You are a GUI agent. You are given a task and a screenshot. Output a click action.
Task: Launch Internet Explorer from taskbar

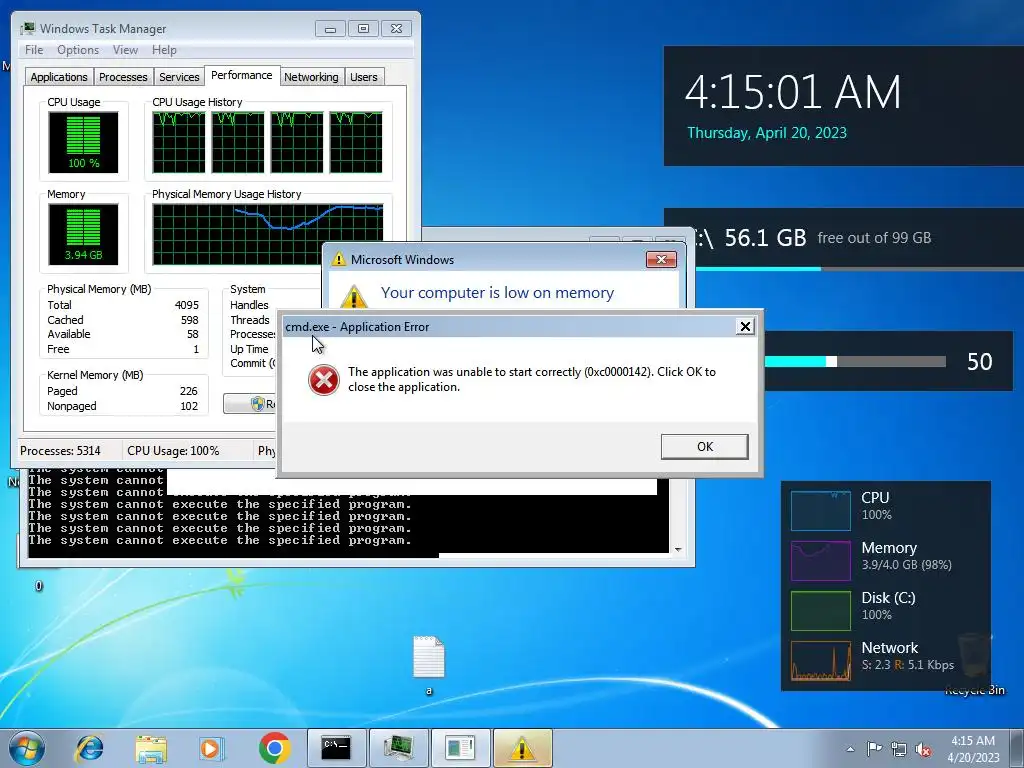click(x=89, y=748)
